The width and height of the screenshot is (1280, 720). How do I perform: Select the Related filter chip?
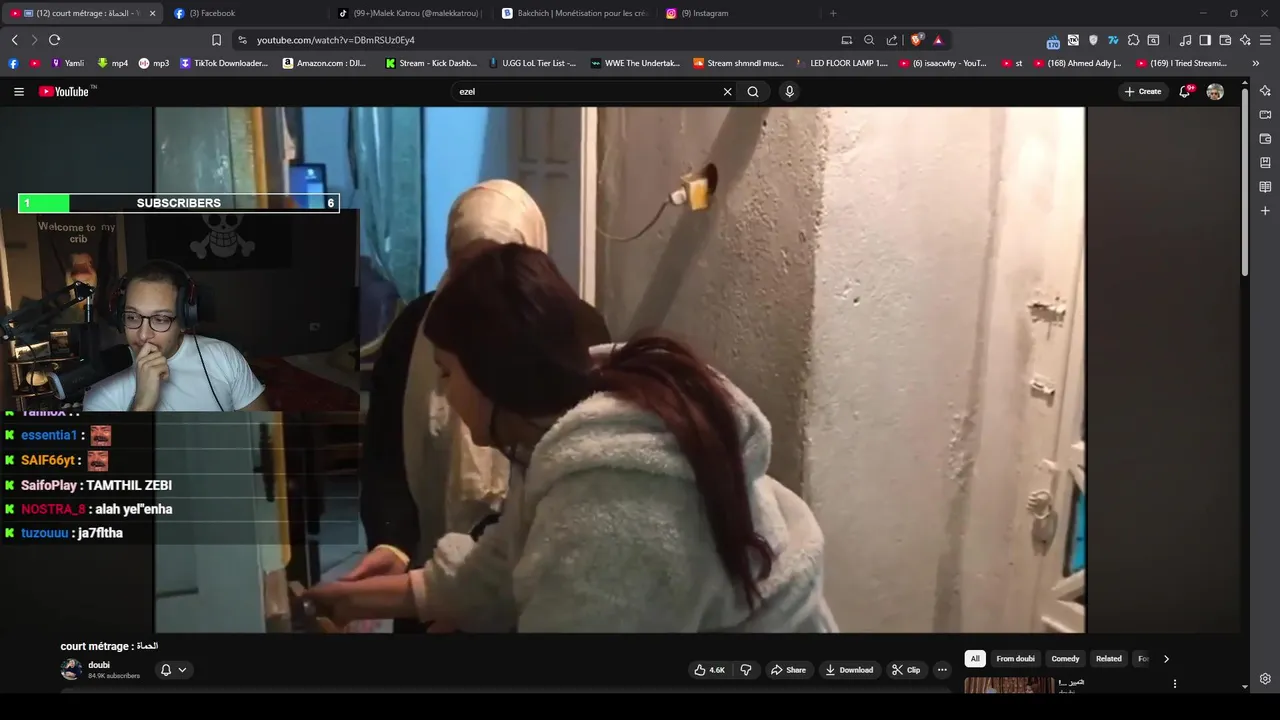(x=1108, y=659)
